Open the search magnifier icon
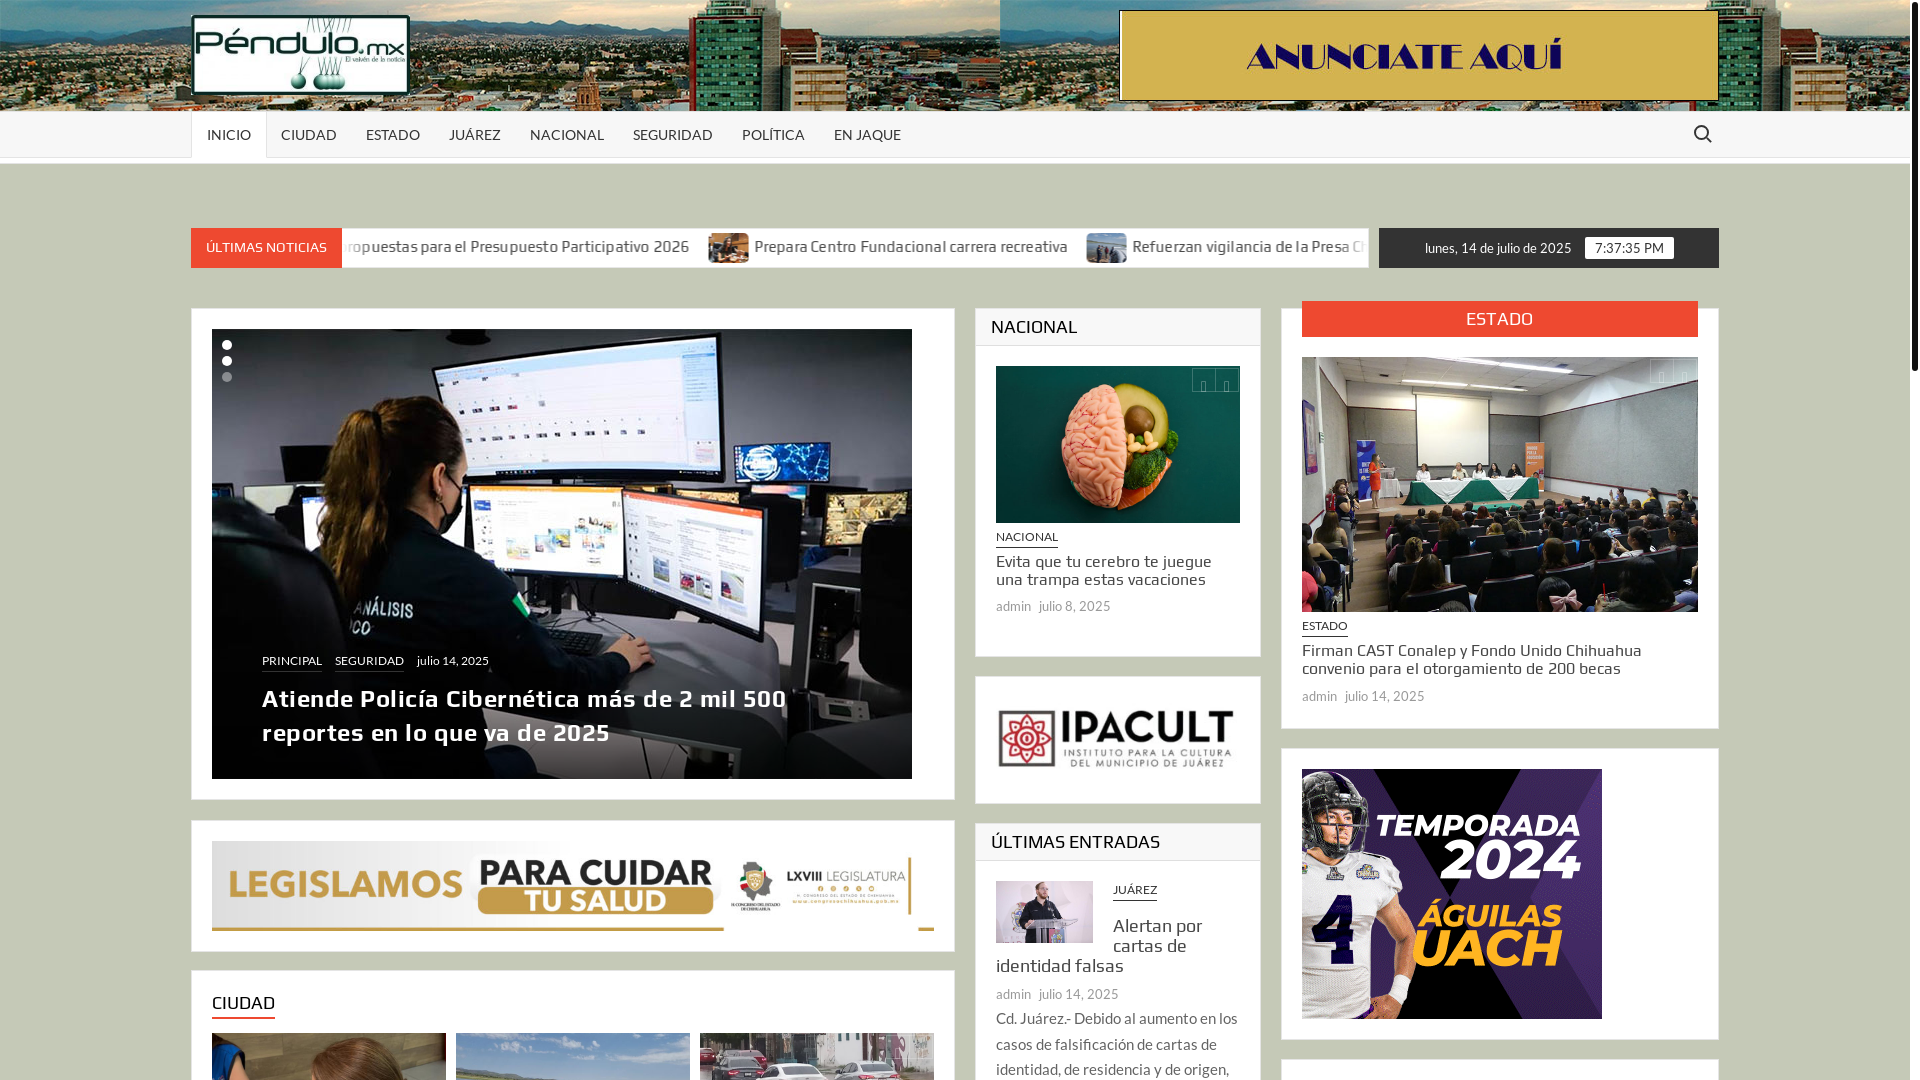The image size is (1920, 1080). pos(1702,134)
